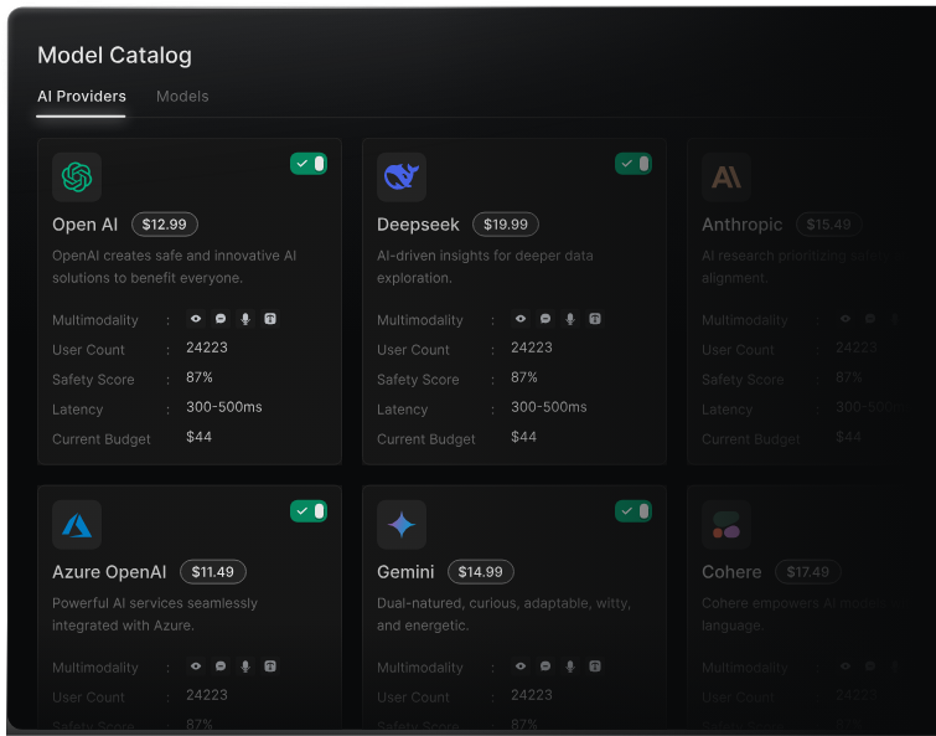
Task: Click the $15.49 Anthropic price badge
Action: click(x=829, y=224)
